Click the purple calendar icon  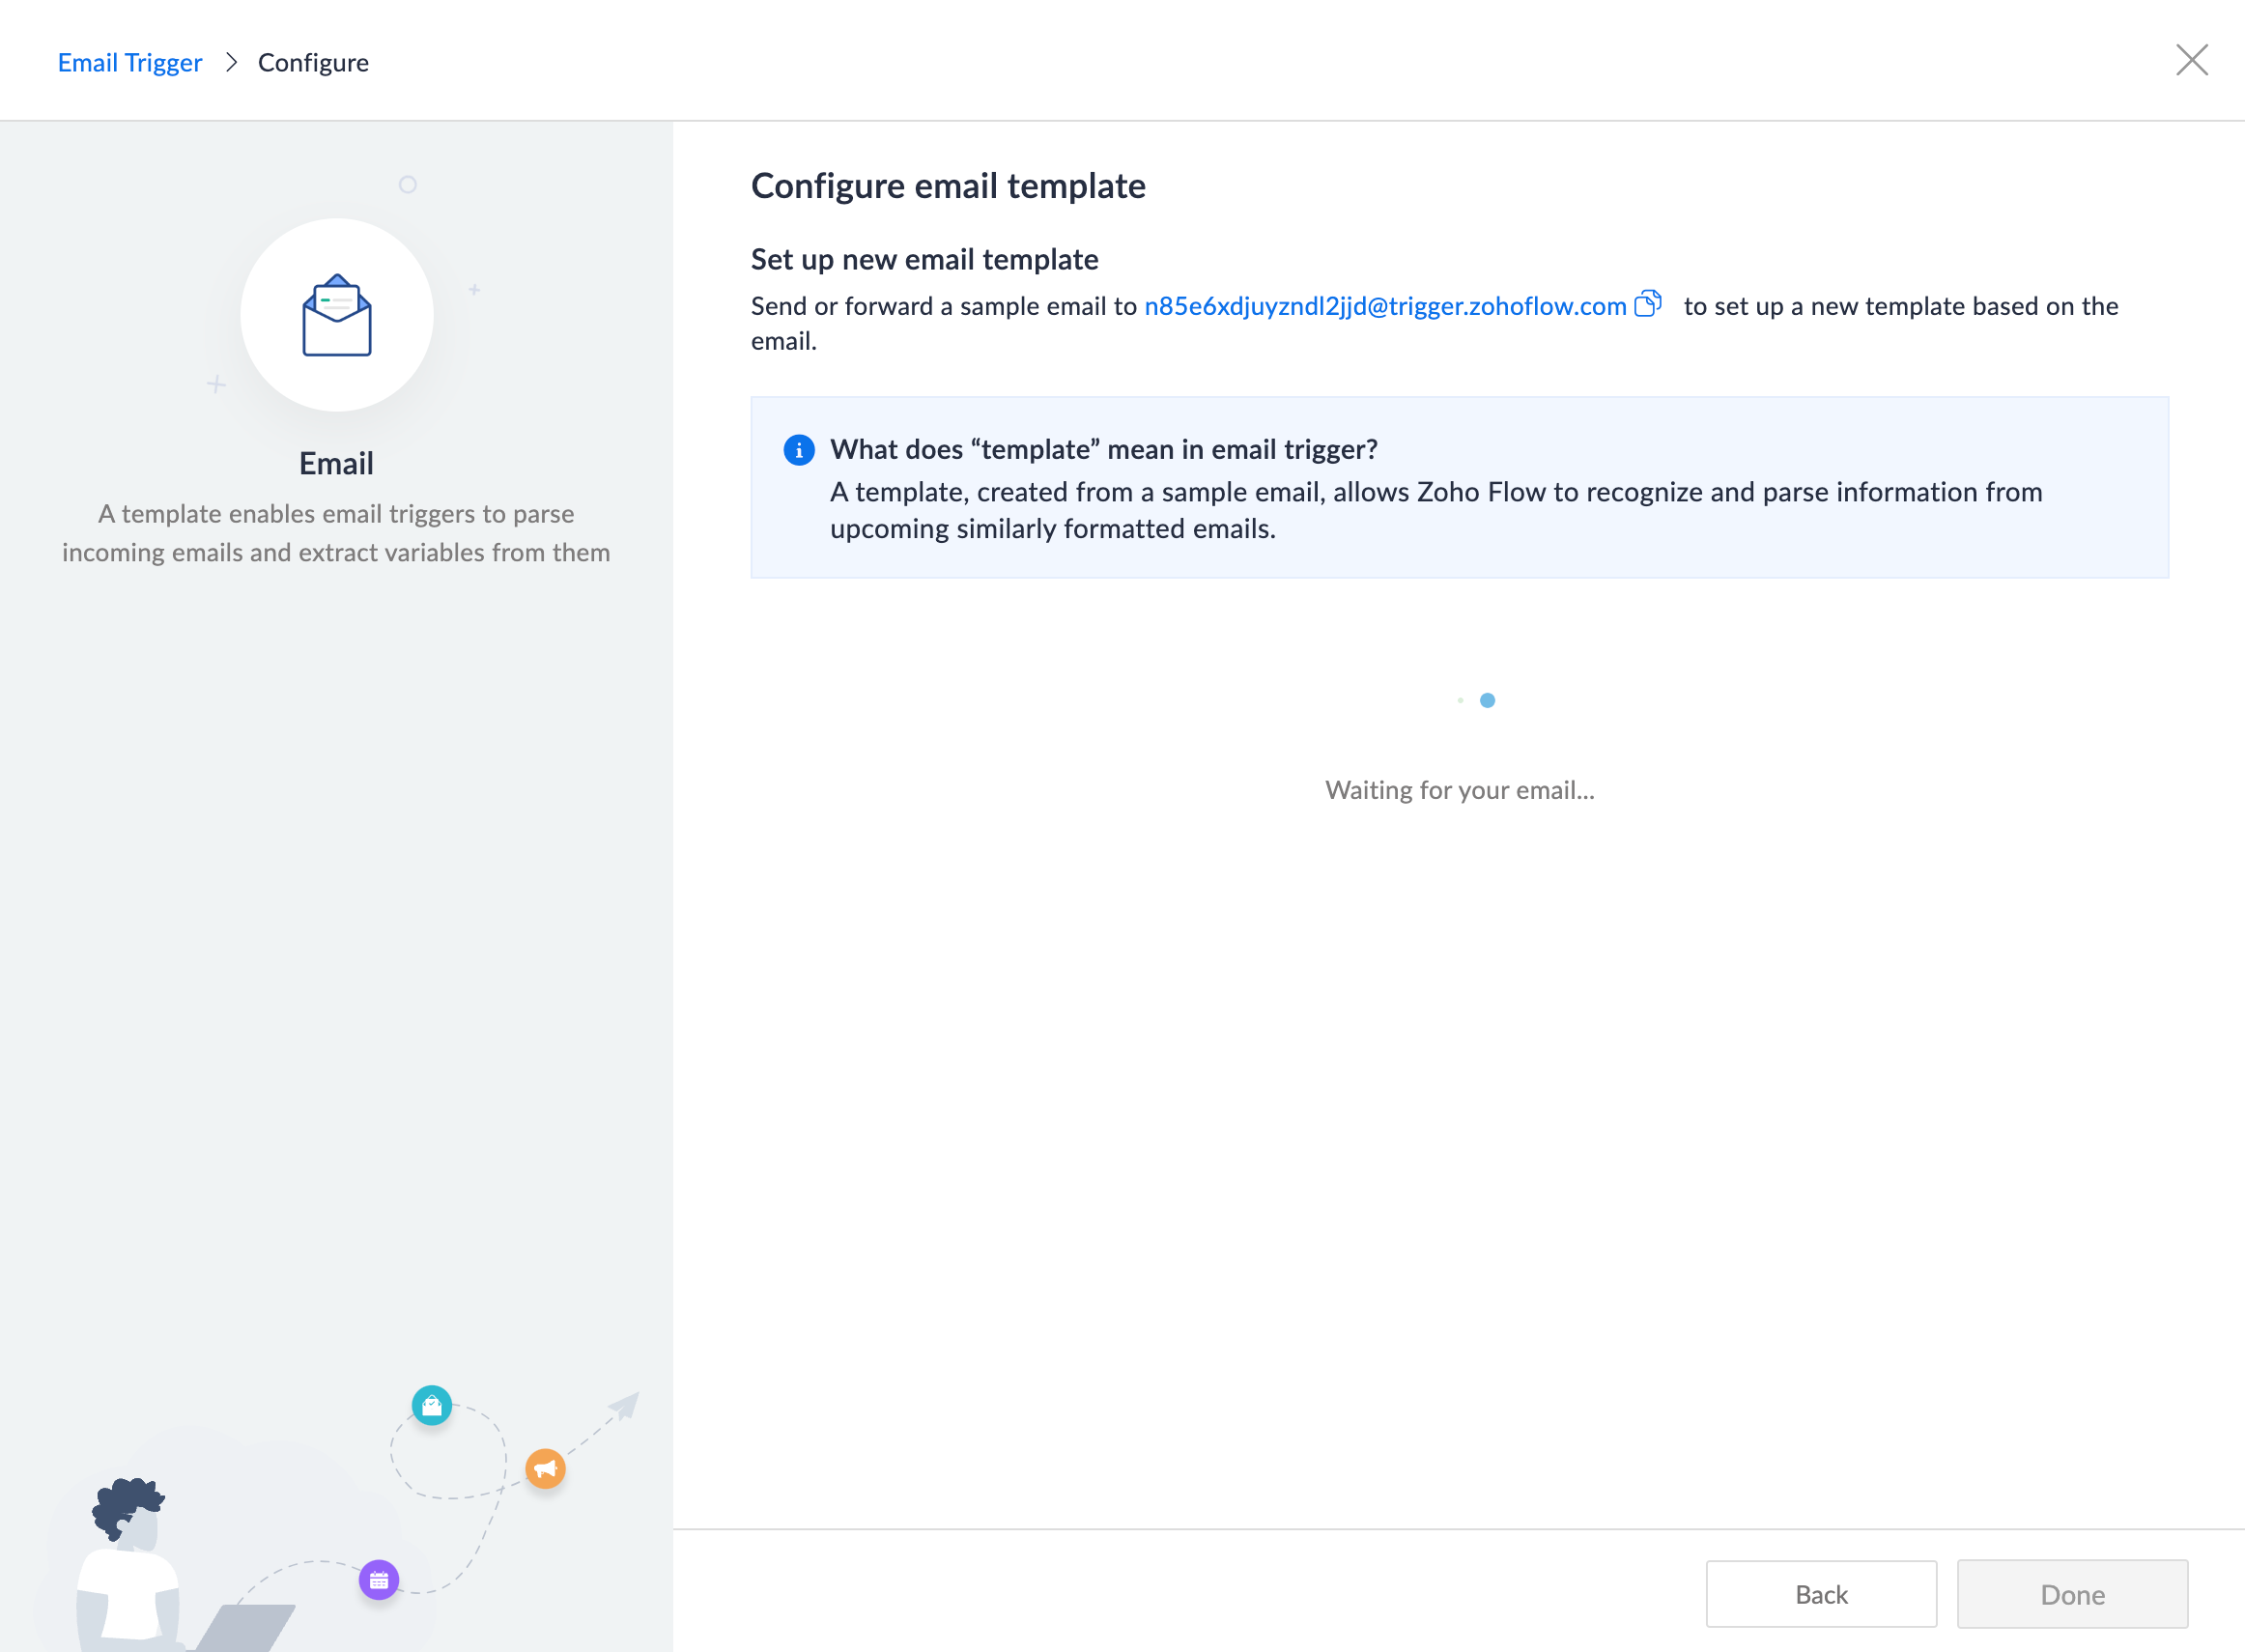click(379, 1580)
